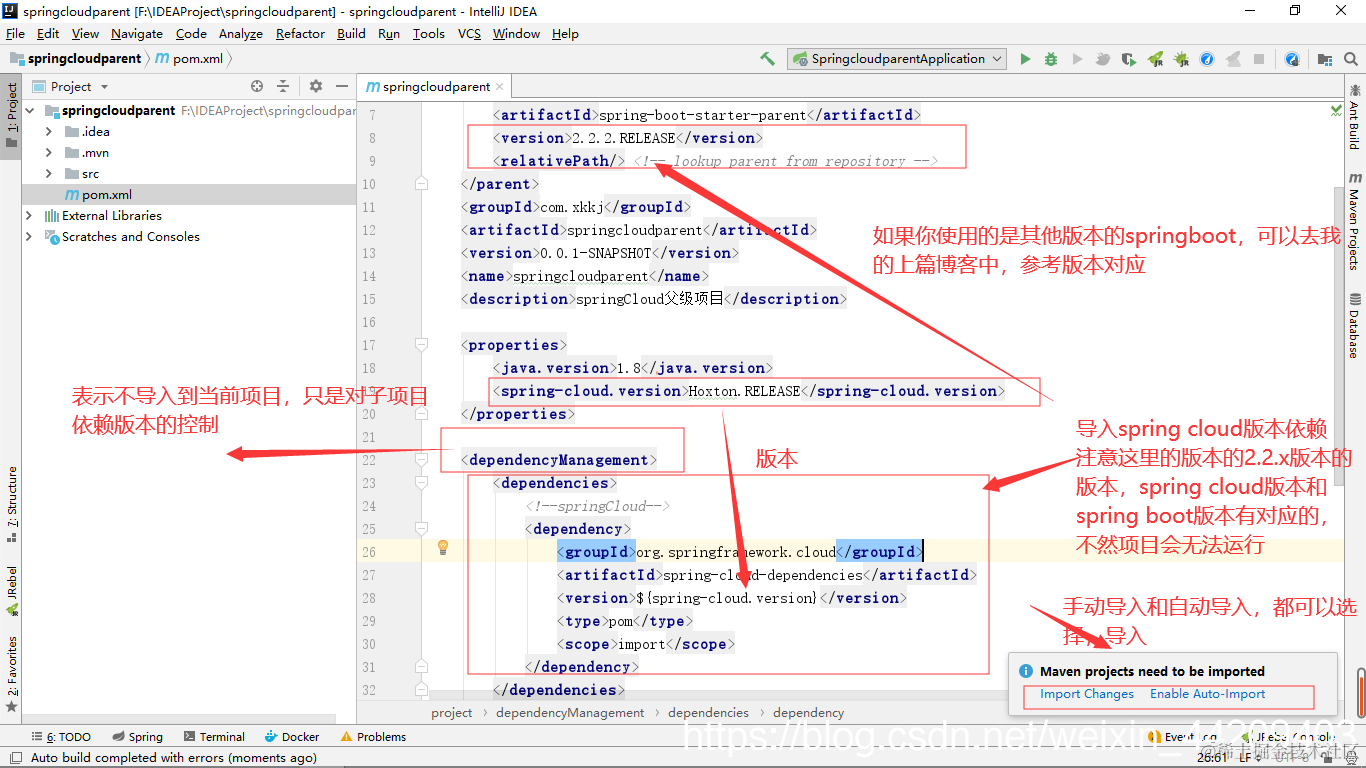Click the Build Project hammer icon
Screen dimensions: 1366x768
click(767, 59)
